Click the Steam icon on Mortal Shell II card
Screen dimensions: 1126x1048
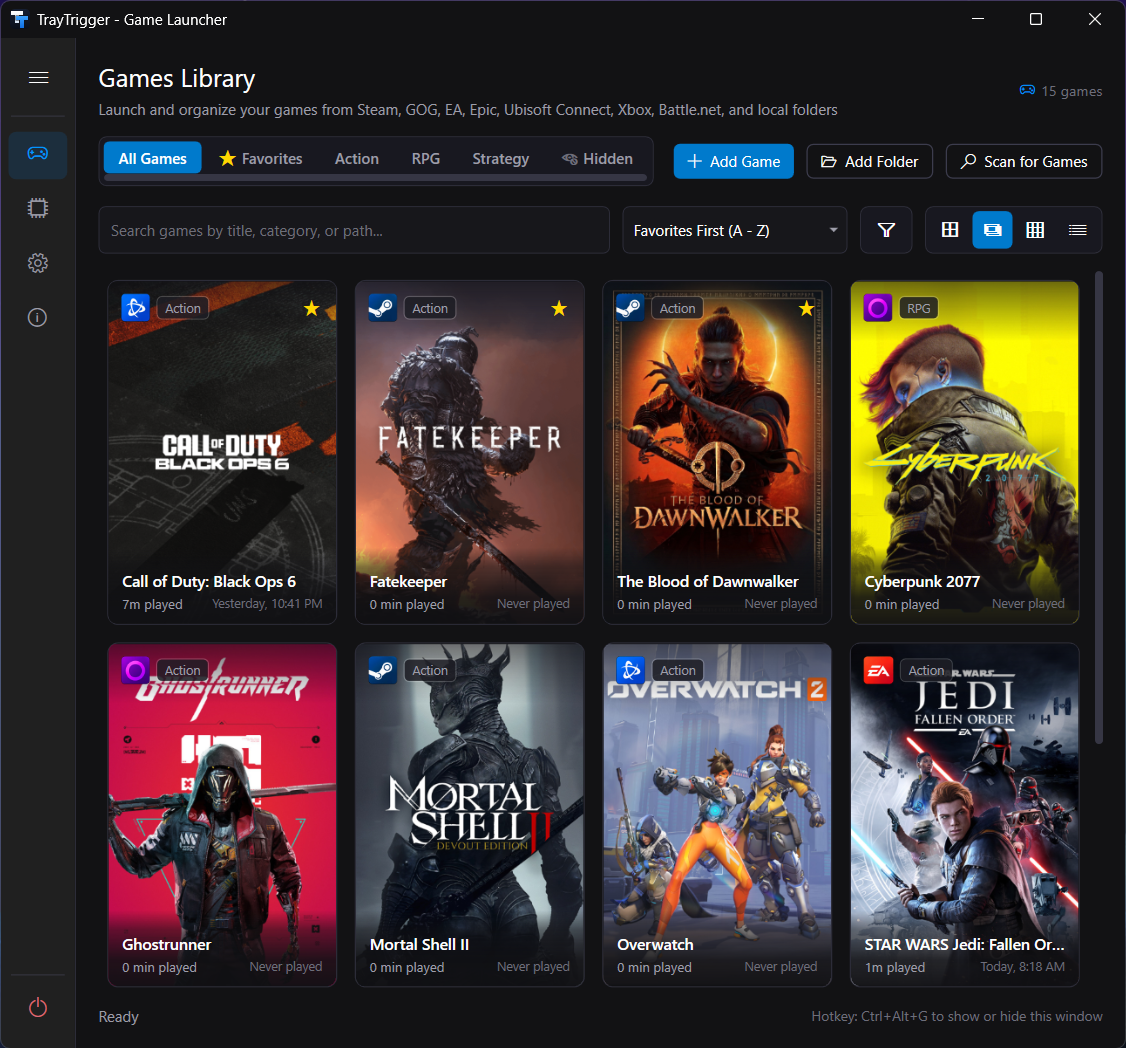click(x=383, y=670)
